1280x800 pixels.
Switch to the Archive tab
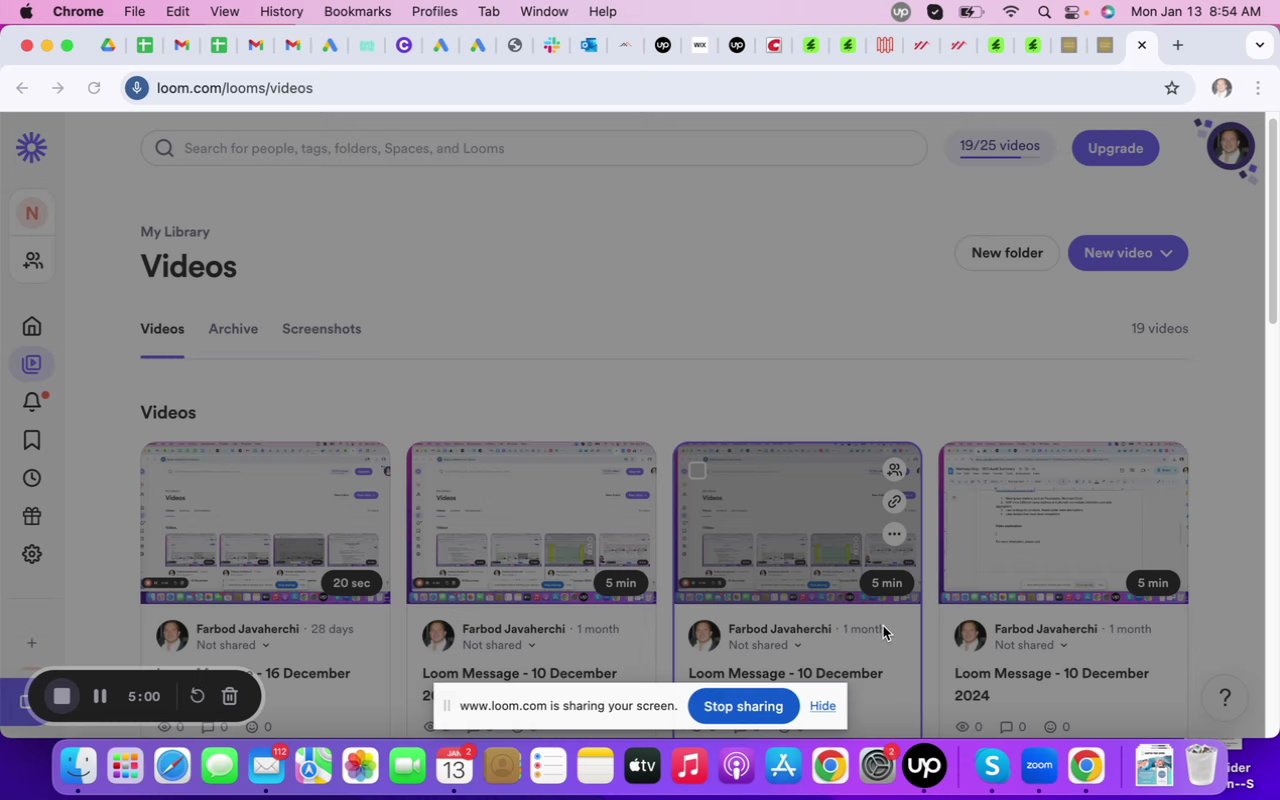pyautogui.click(x=233, y=329)
